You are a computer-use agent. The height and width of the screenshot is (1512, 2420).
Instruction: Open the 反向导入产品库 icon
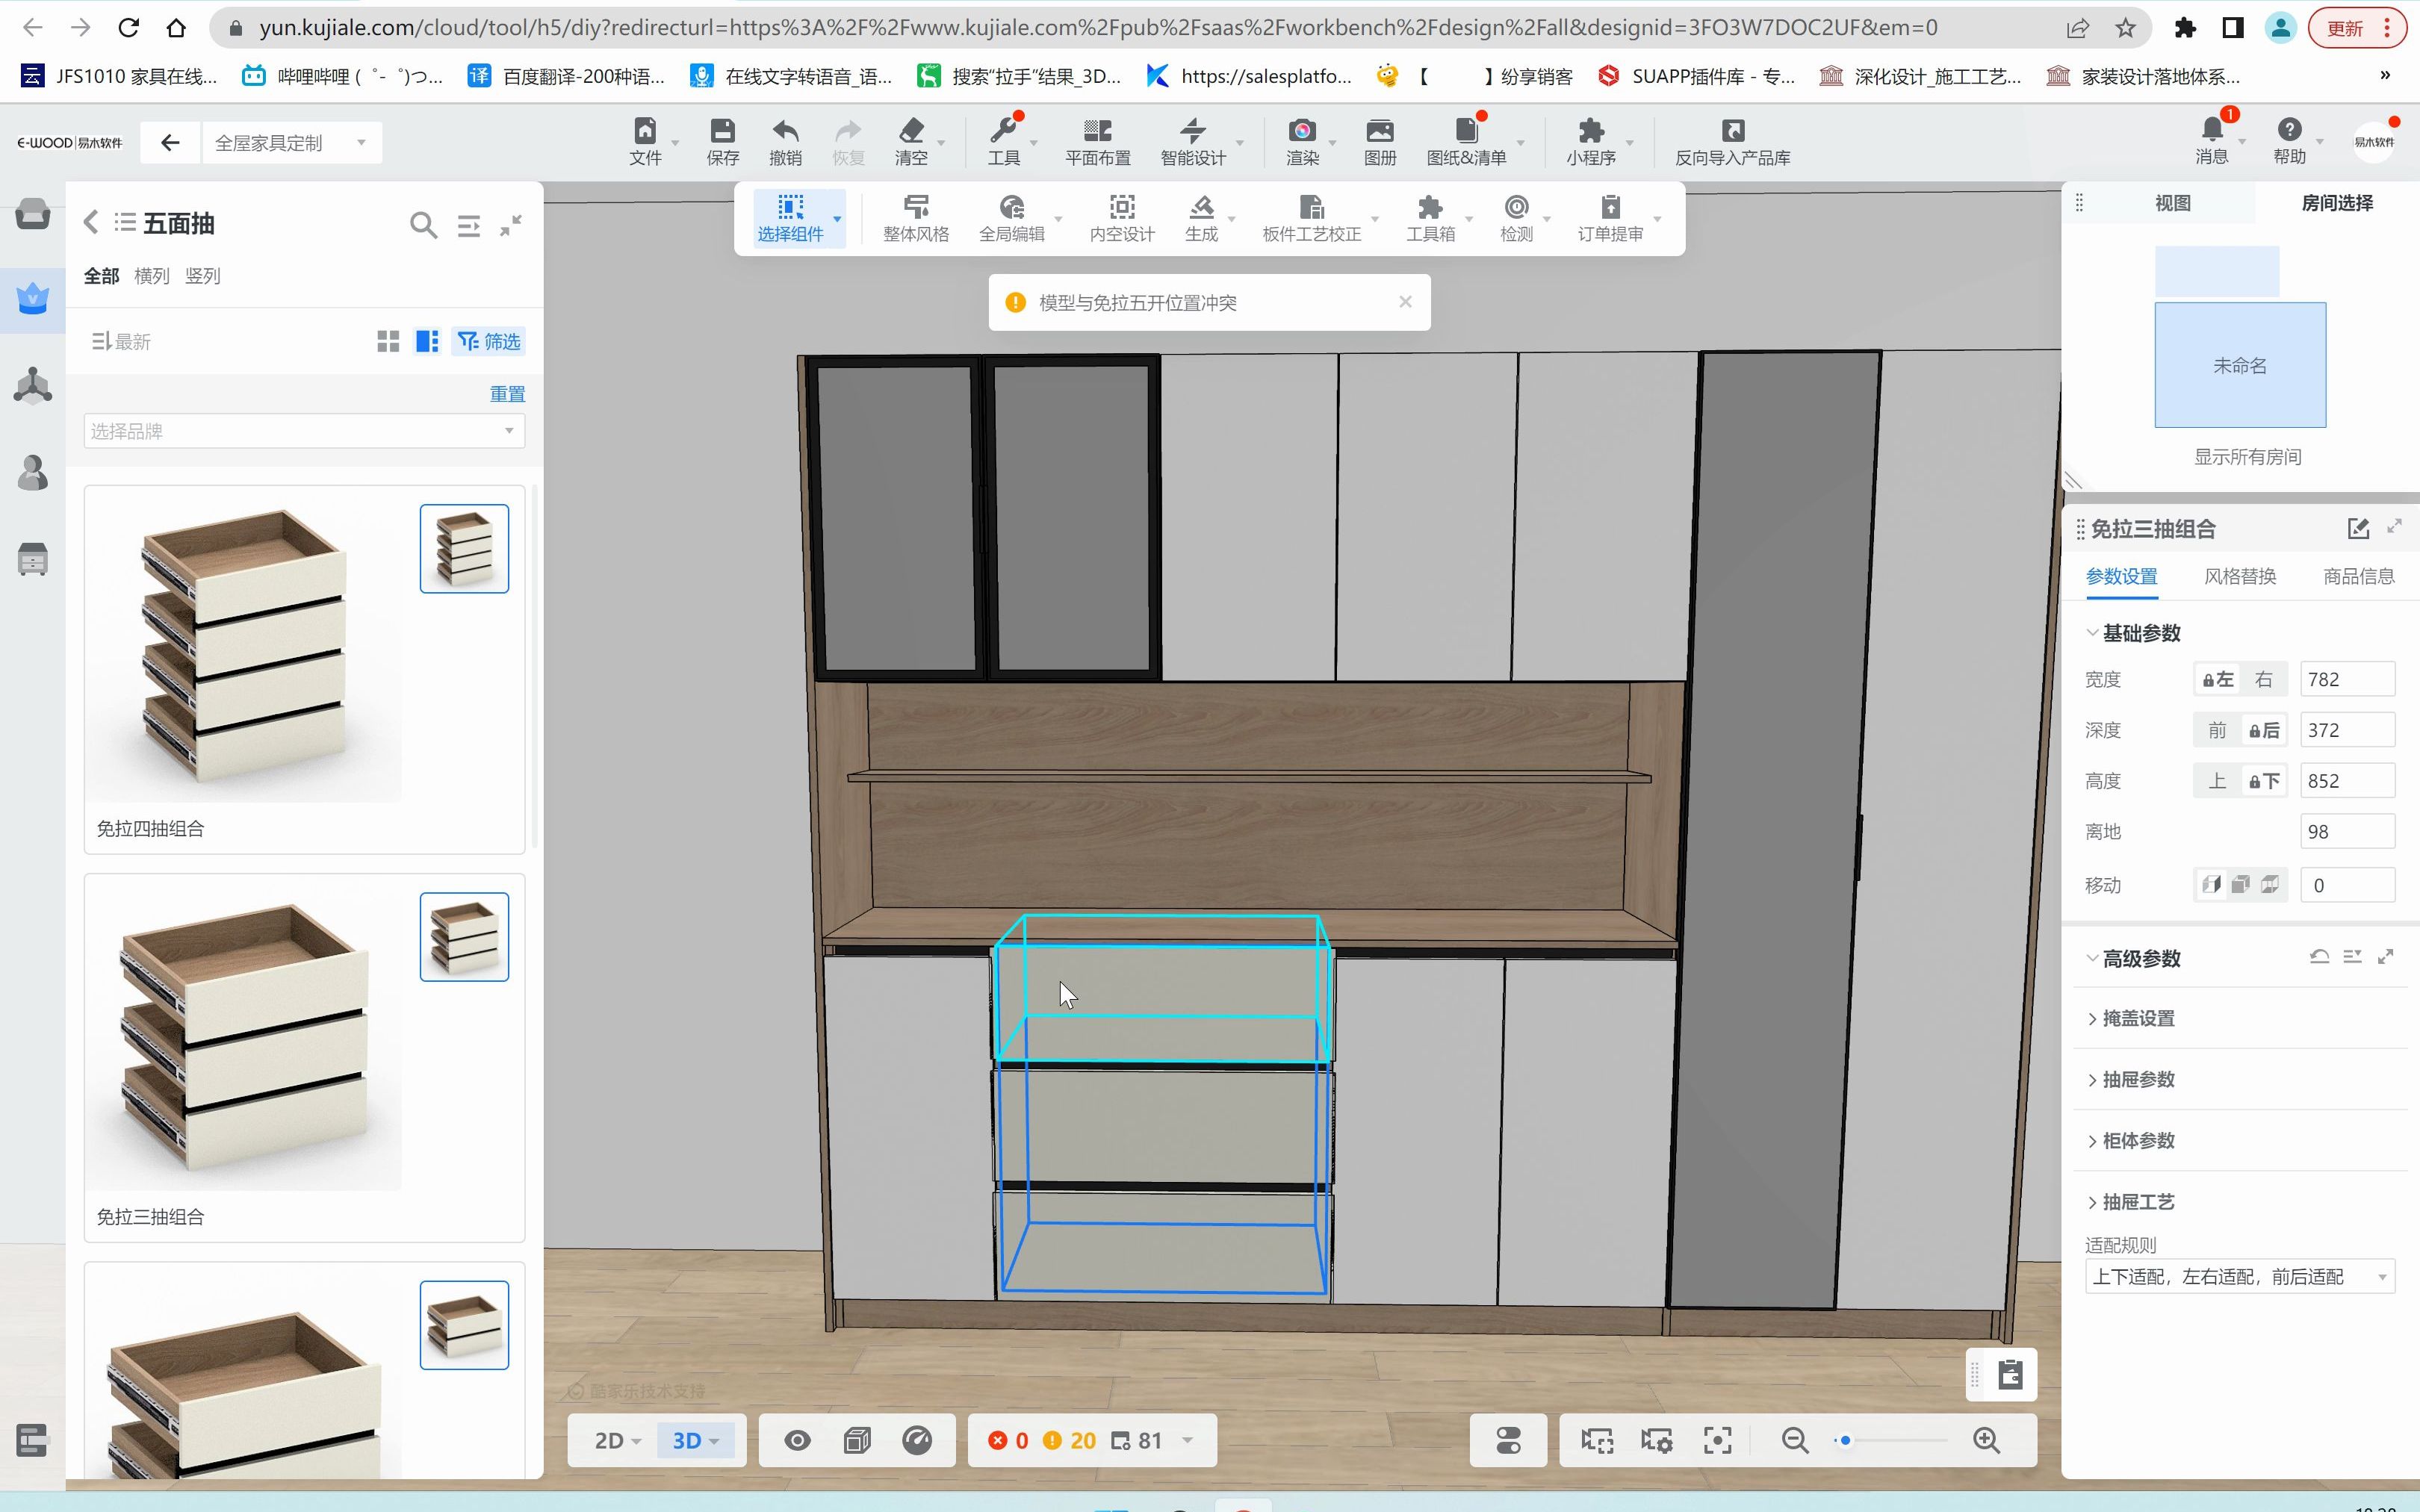(1732, 131)
